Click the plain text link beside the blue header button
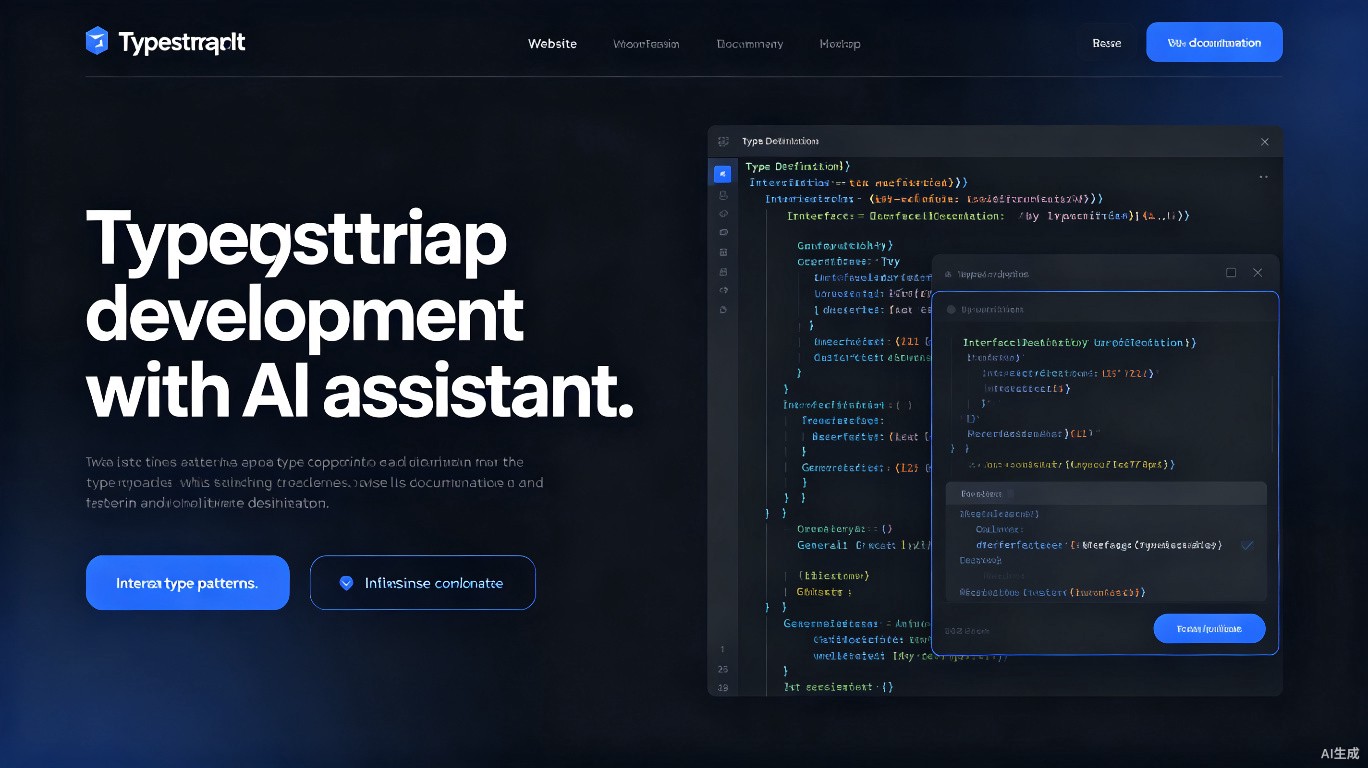Screen dimensions: 1368x768 point(1107,43)
